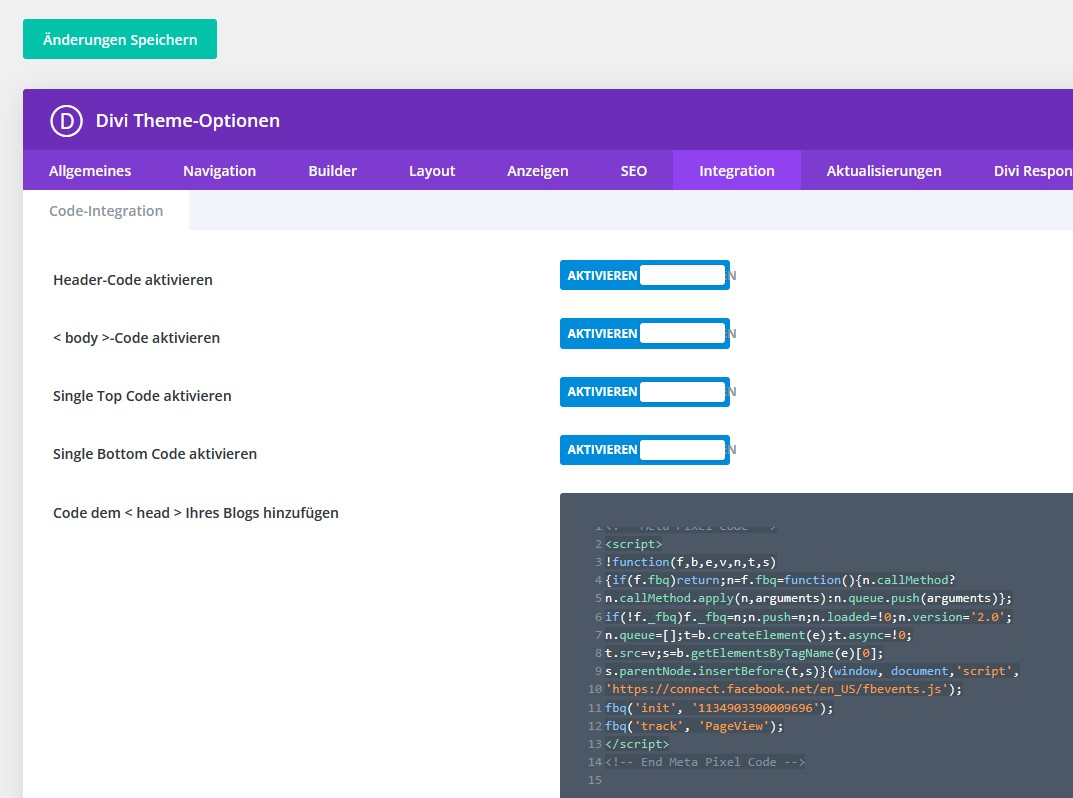
Task: Click the closing </script> code line
Action: pyautogui.click(x=637, y=744)
